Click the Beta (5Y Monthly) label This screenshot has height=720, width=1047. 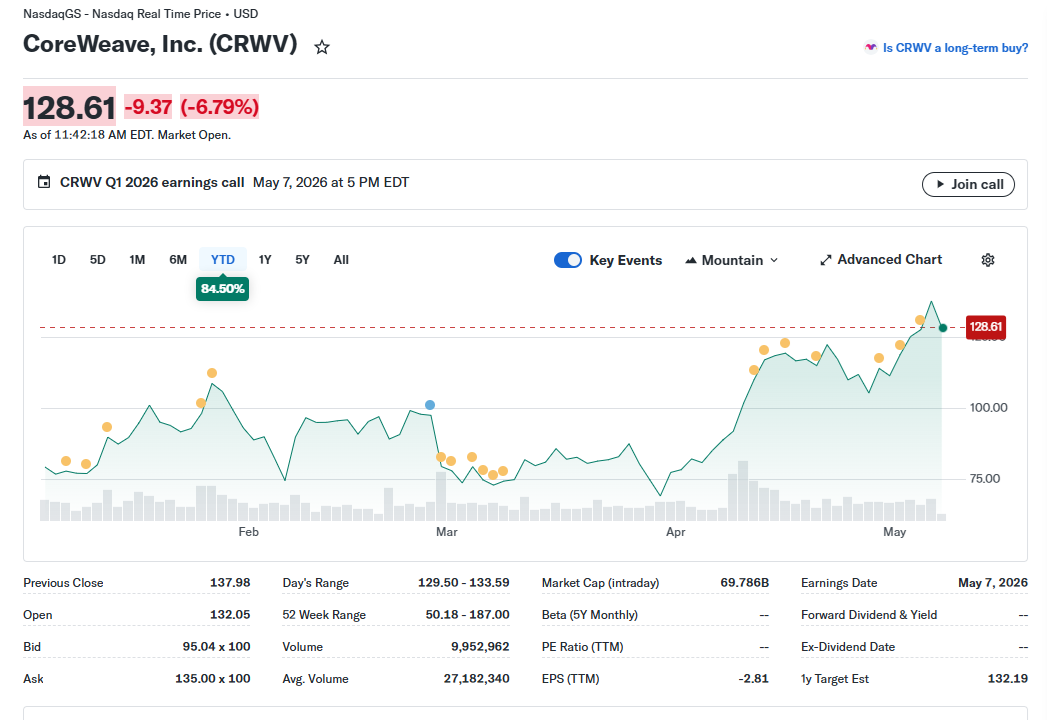click(590, 614)
